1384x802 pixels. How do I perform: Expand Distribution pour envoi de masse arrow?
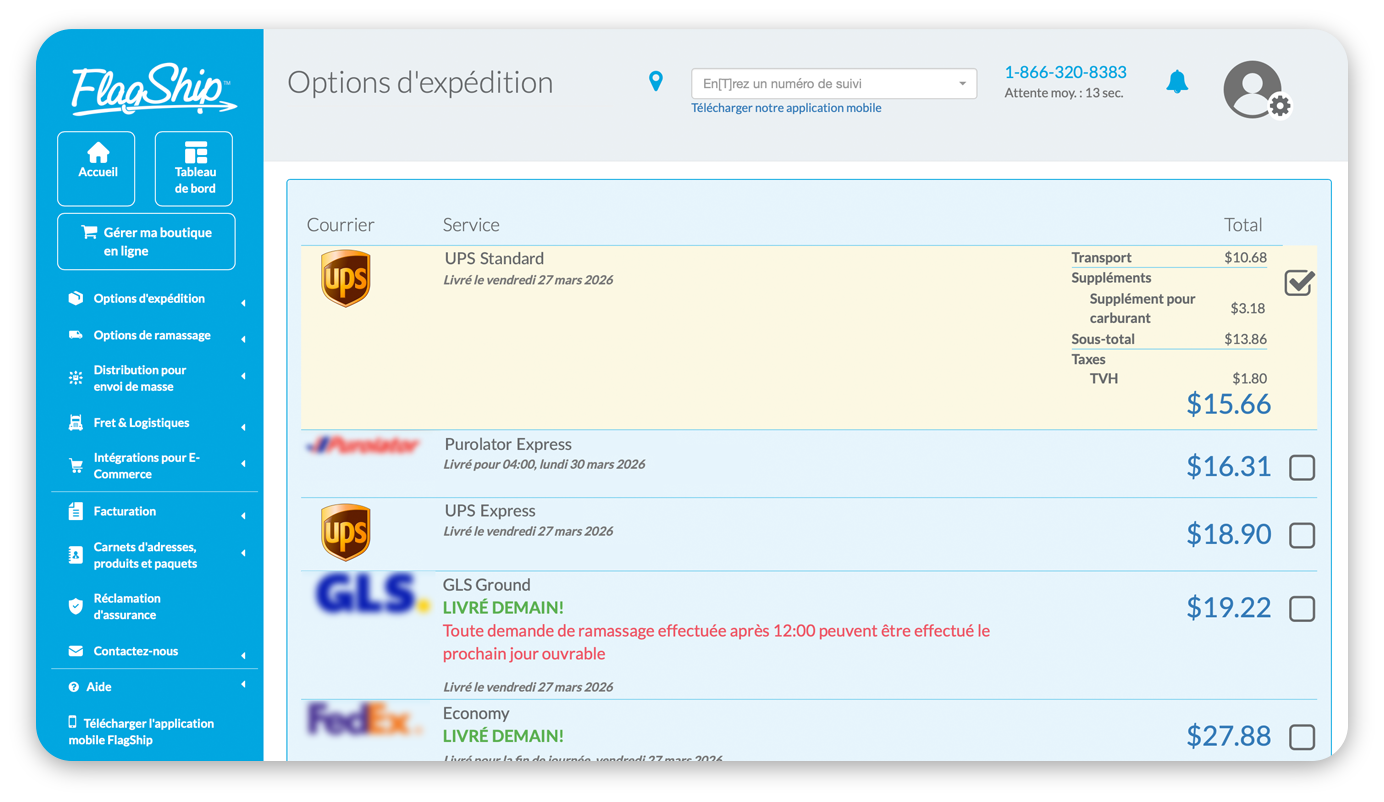pyautogui.click(x=243, y=377)
